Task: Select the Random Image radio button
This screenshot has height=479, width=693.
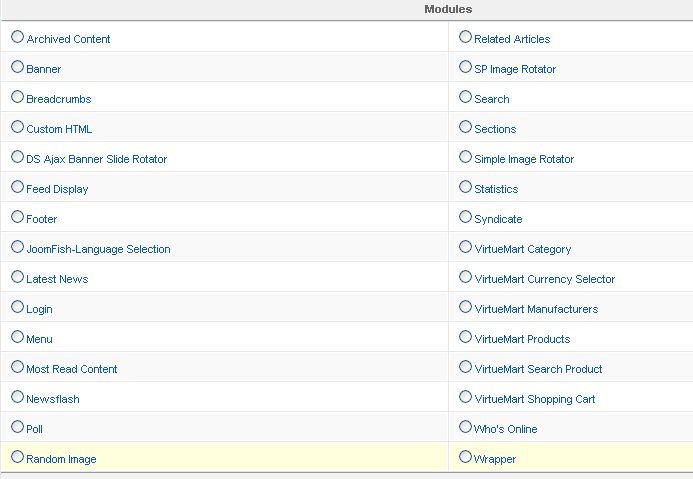Action: pos(17,456)
